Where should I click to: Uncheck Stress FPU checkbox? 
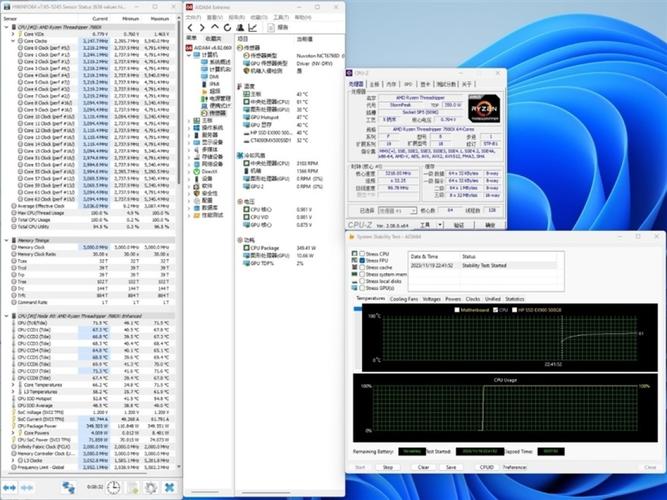click(x=362, y=260)
